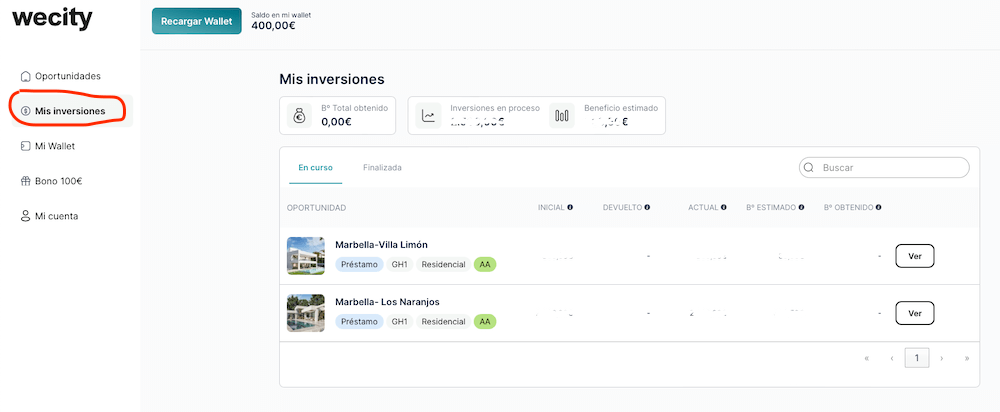Viewport: 1000px width, 412px height.
Task: Select Mi Wallet sidebar item
Action: 48,146
